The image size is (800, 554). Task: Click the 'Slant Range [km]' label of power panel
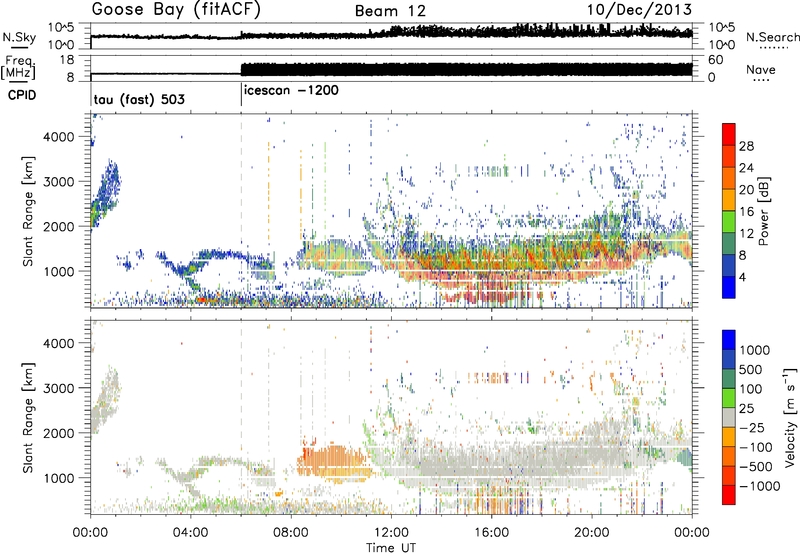coord(28,211)
